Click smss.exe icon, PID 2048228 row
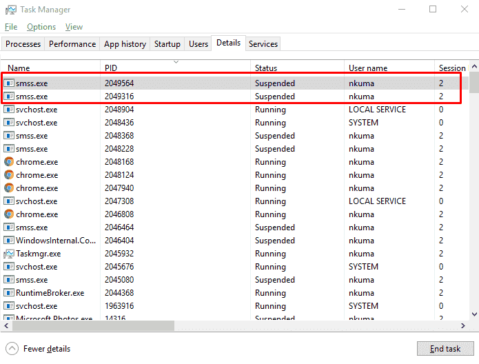The image size is (479, 364). pyautogui.click(x=9, y=149)
